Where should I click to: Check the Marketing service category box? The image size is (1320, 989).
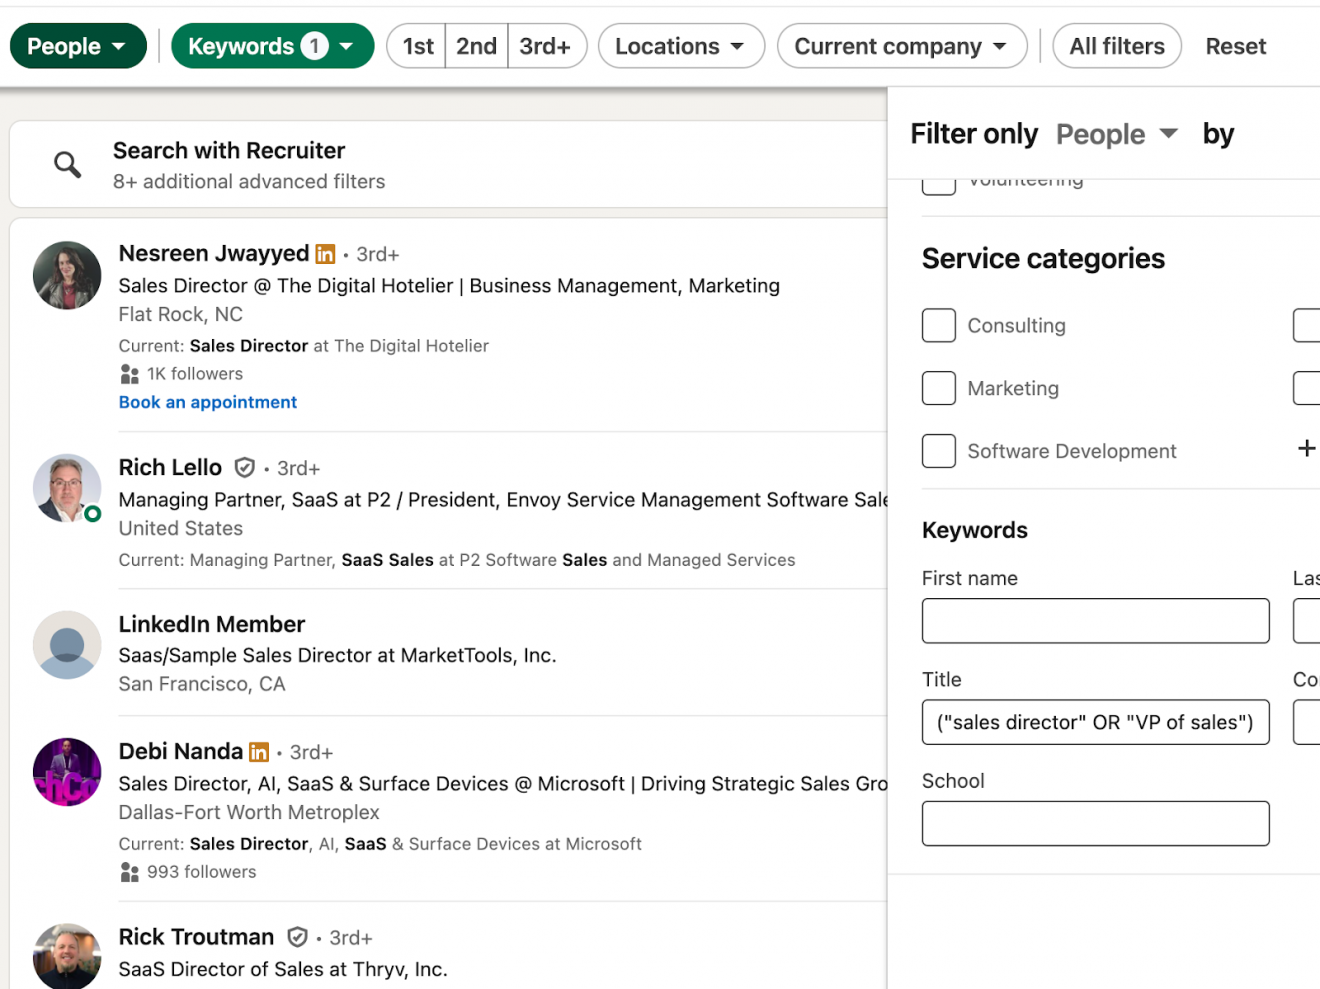tap(938, 388)
